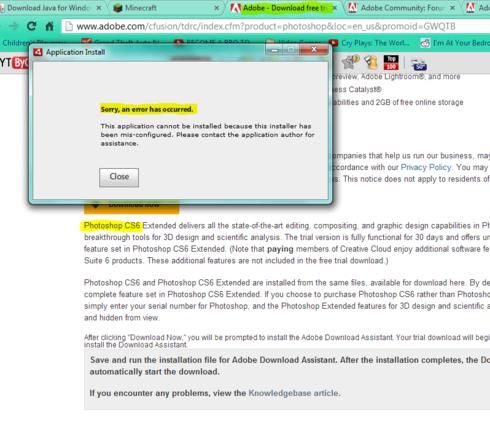This screenshot has width=490, height=434.
Task: Close the Download Java for Windows tab
Action: coord(99,8)
